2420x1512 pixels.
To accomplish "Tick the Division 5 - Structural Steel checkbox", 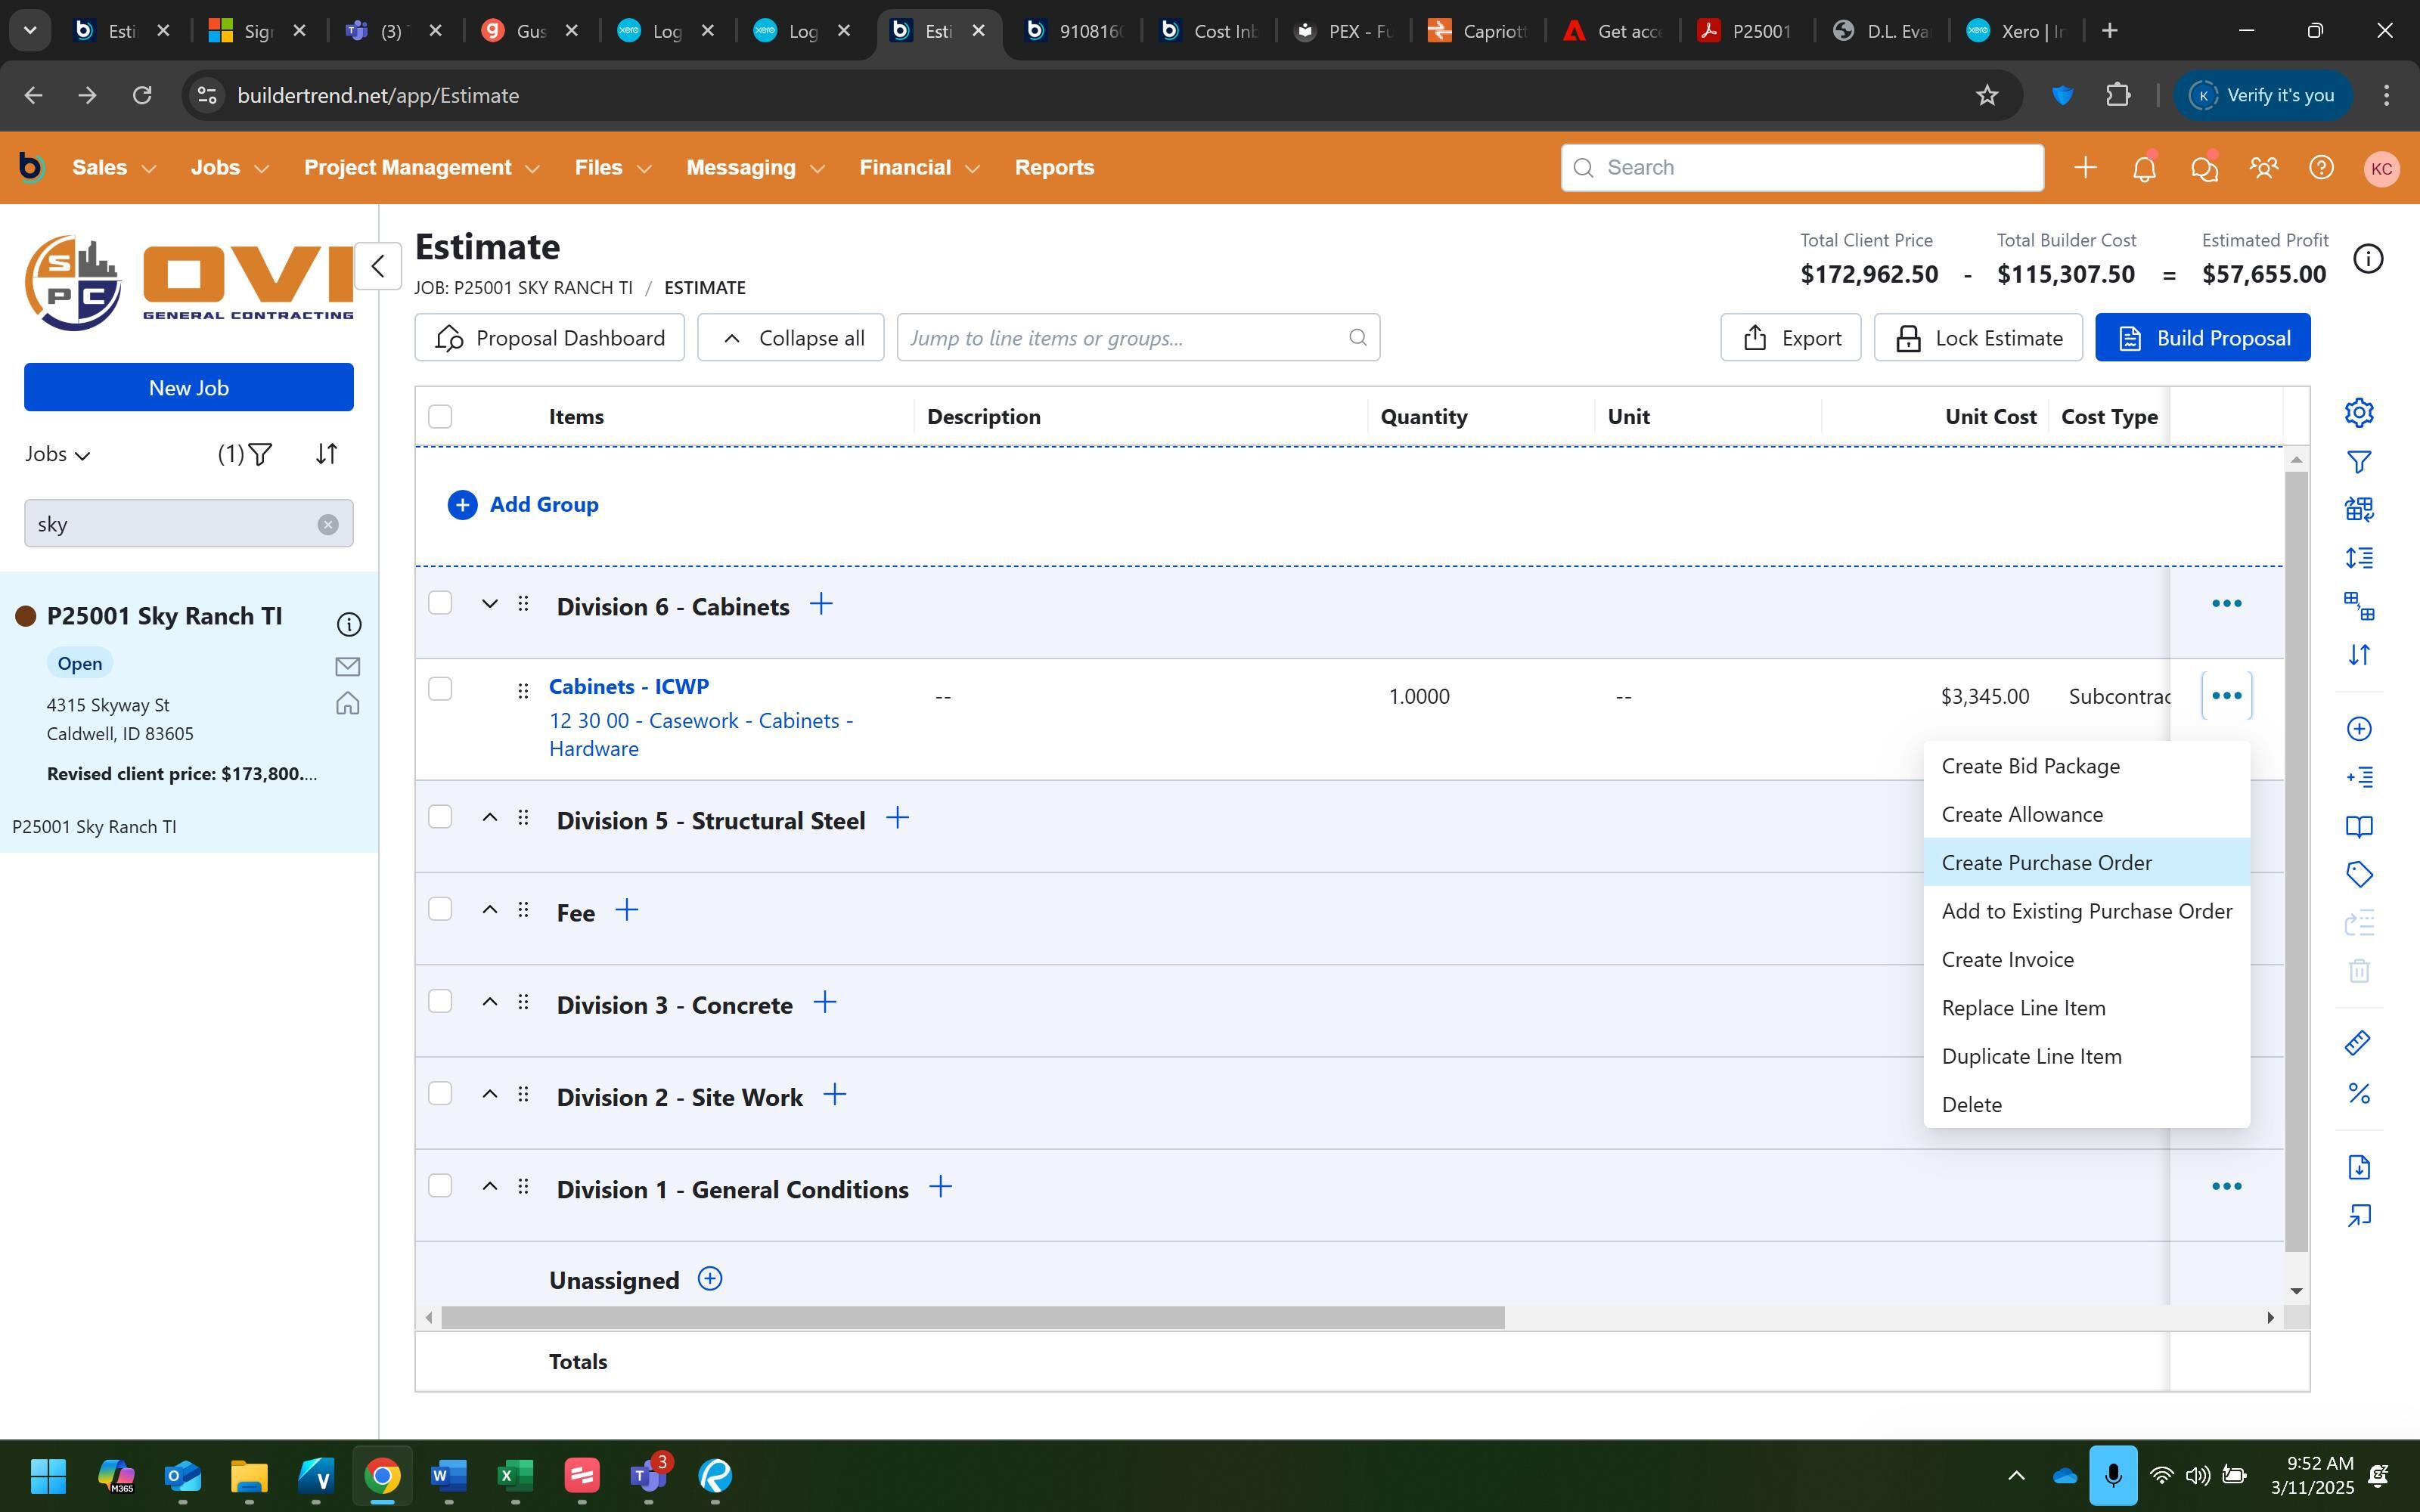I will pos(440,817).
